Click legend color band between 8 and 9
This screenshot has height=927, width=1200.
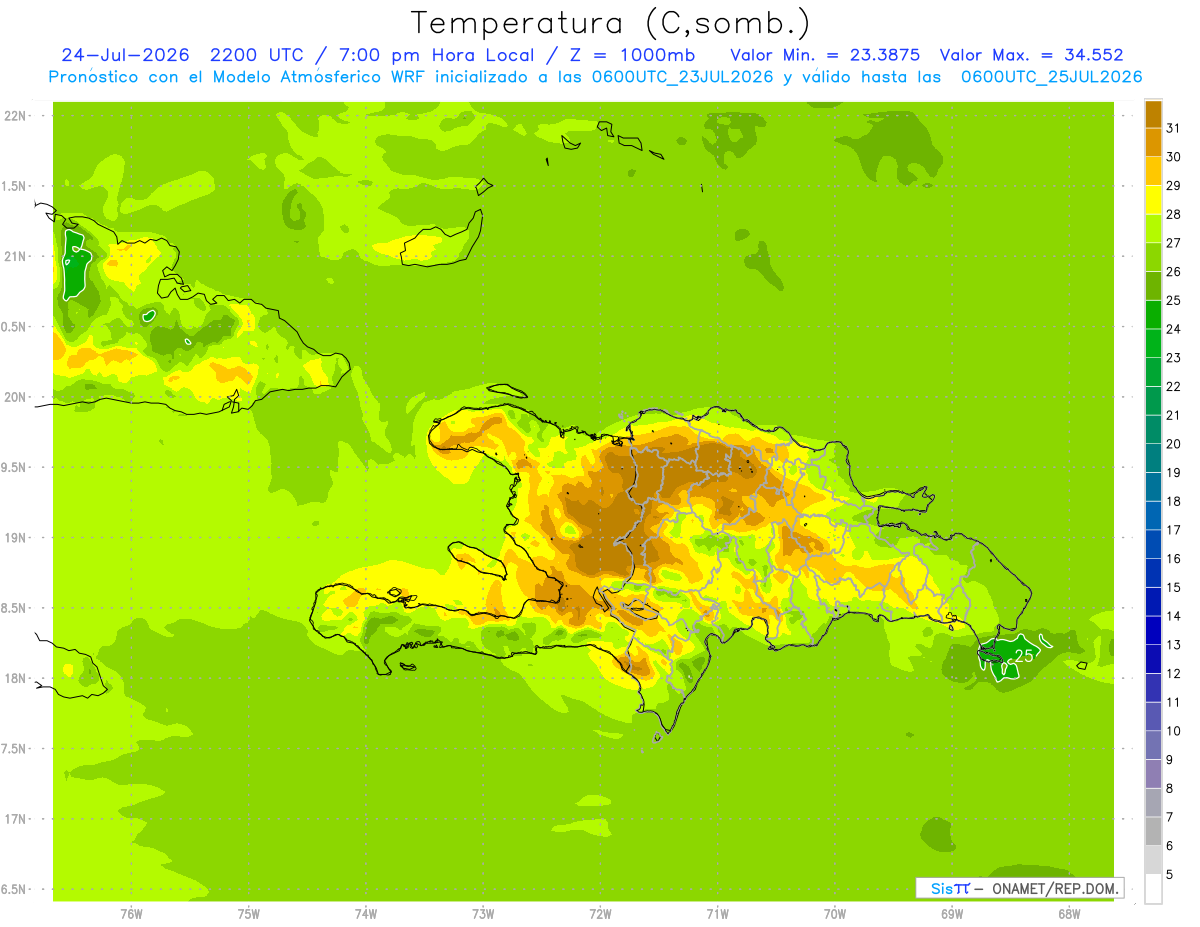click(x=1153, y=774)
